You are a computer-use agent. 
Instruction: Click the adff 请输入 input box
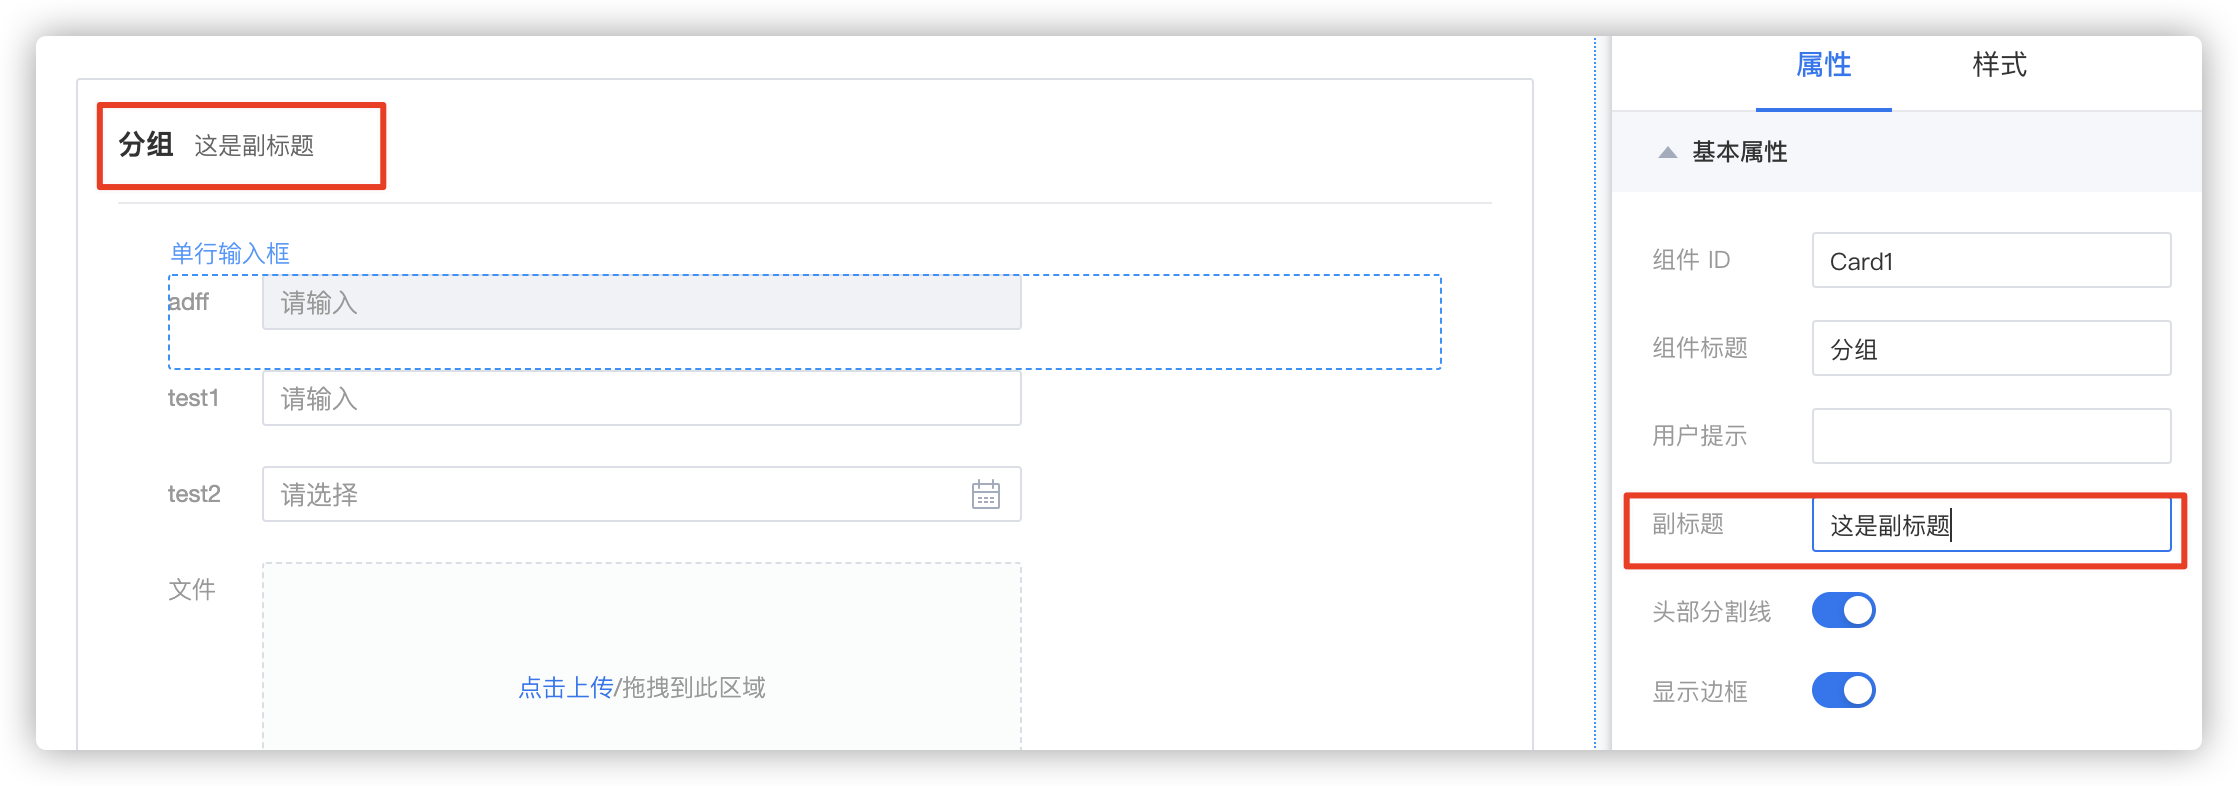(641, 303)
